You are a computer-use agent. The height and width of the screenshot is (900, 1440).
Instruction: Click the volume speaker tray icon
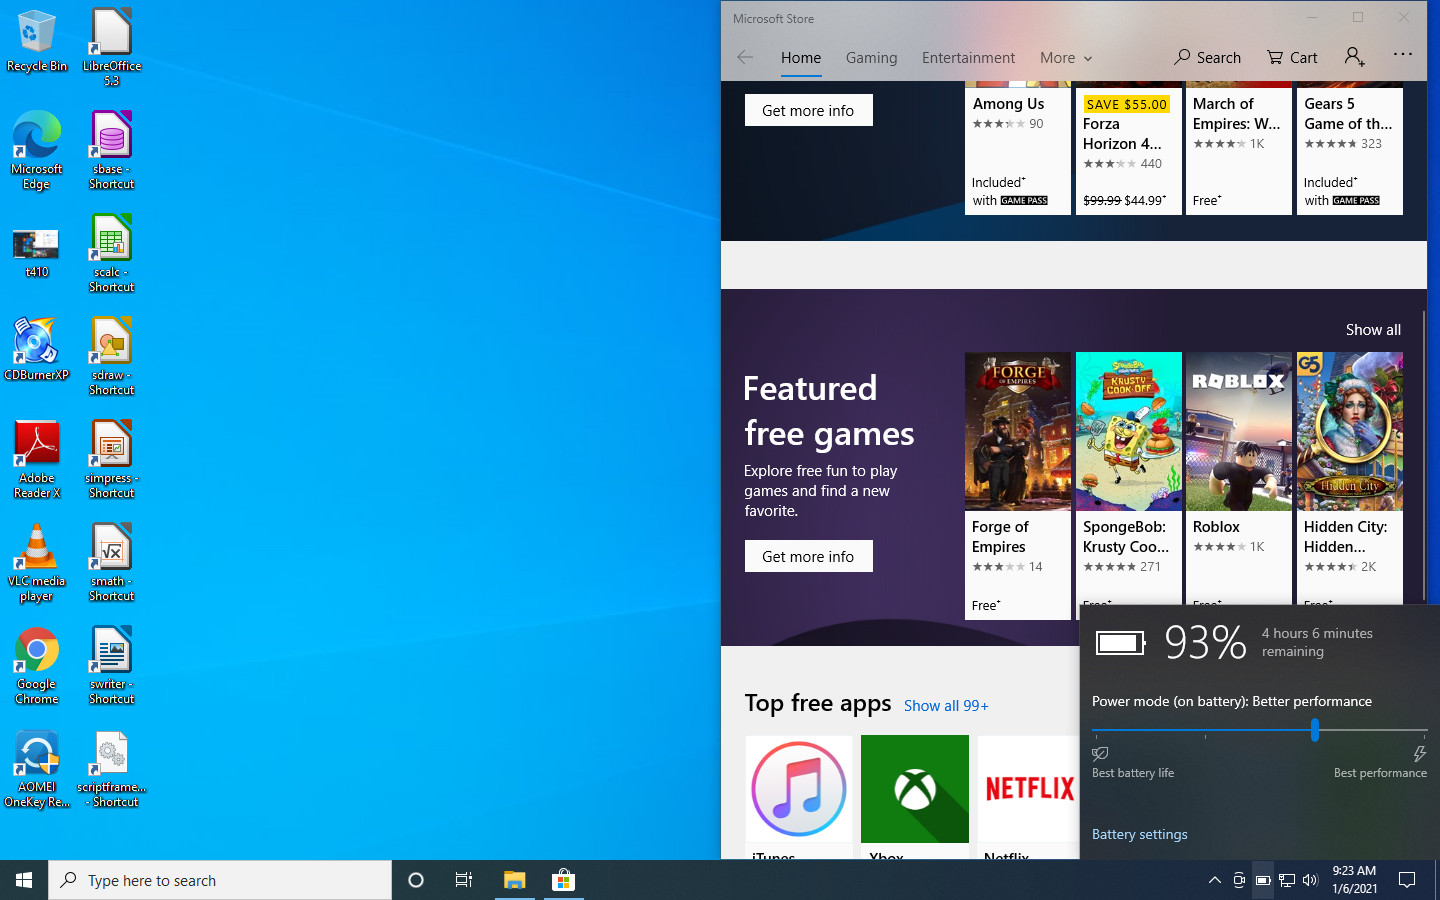[1311, 880]
